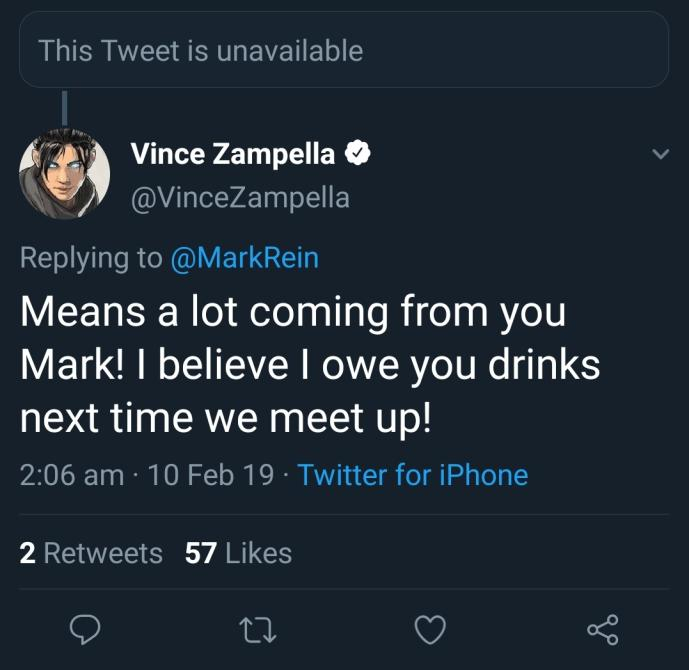Click the tweet line 'next time we meet up!'
Viewport: 689px width, 670px height.
pyautogui.click(x=226, y=418)
